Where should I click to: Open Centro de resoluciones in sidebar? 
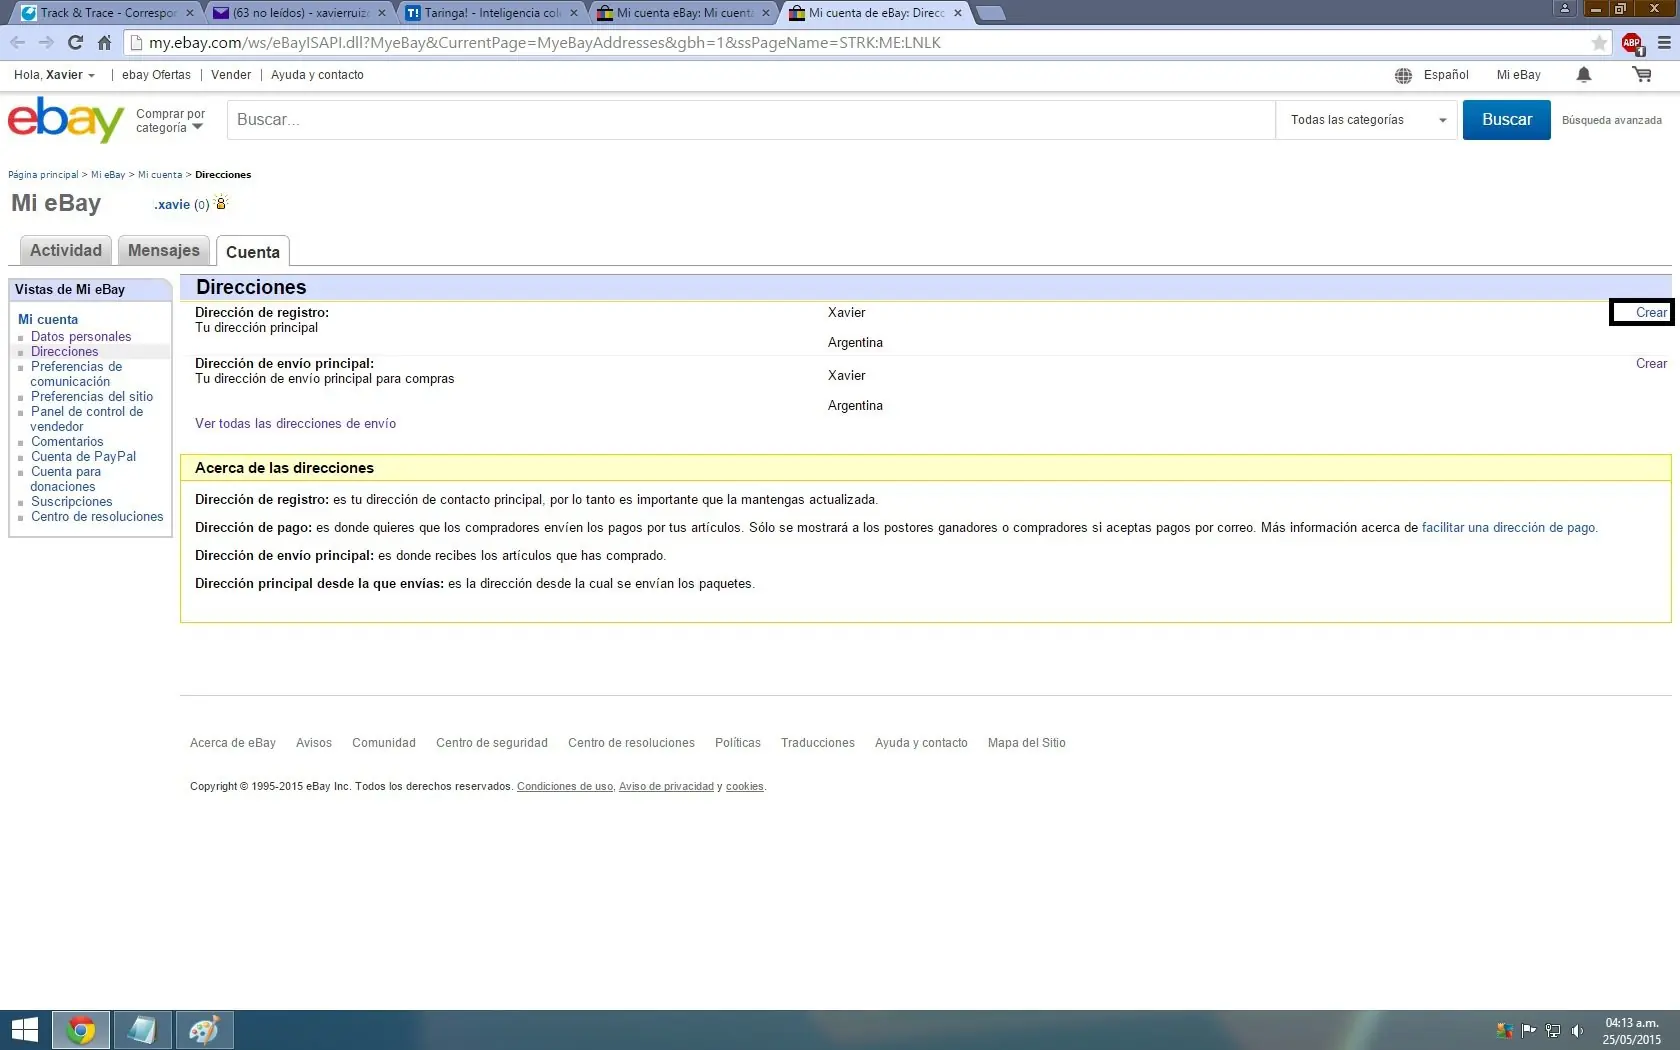[x=97, y=517]
